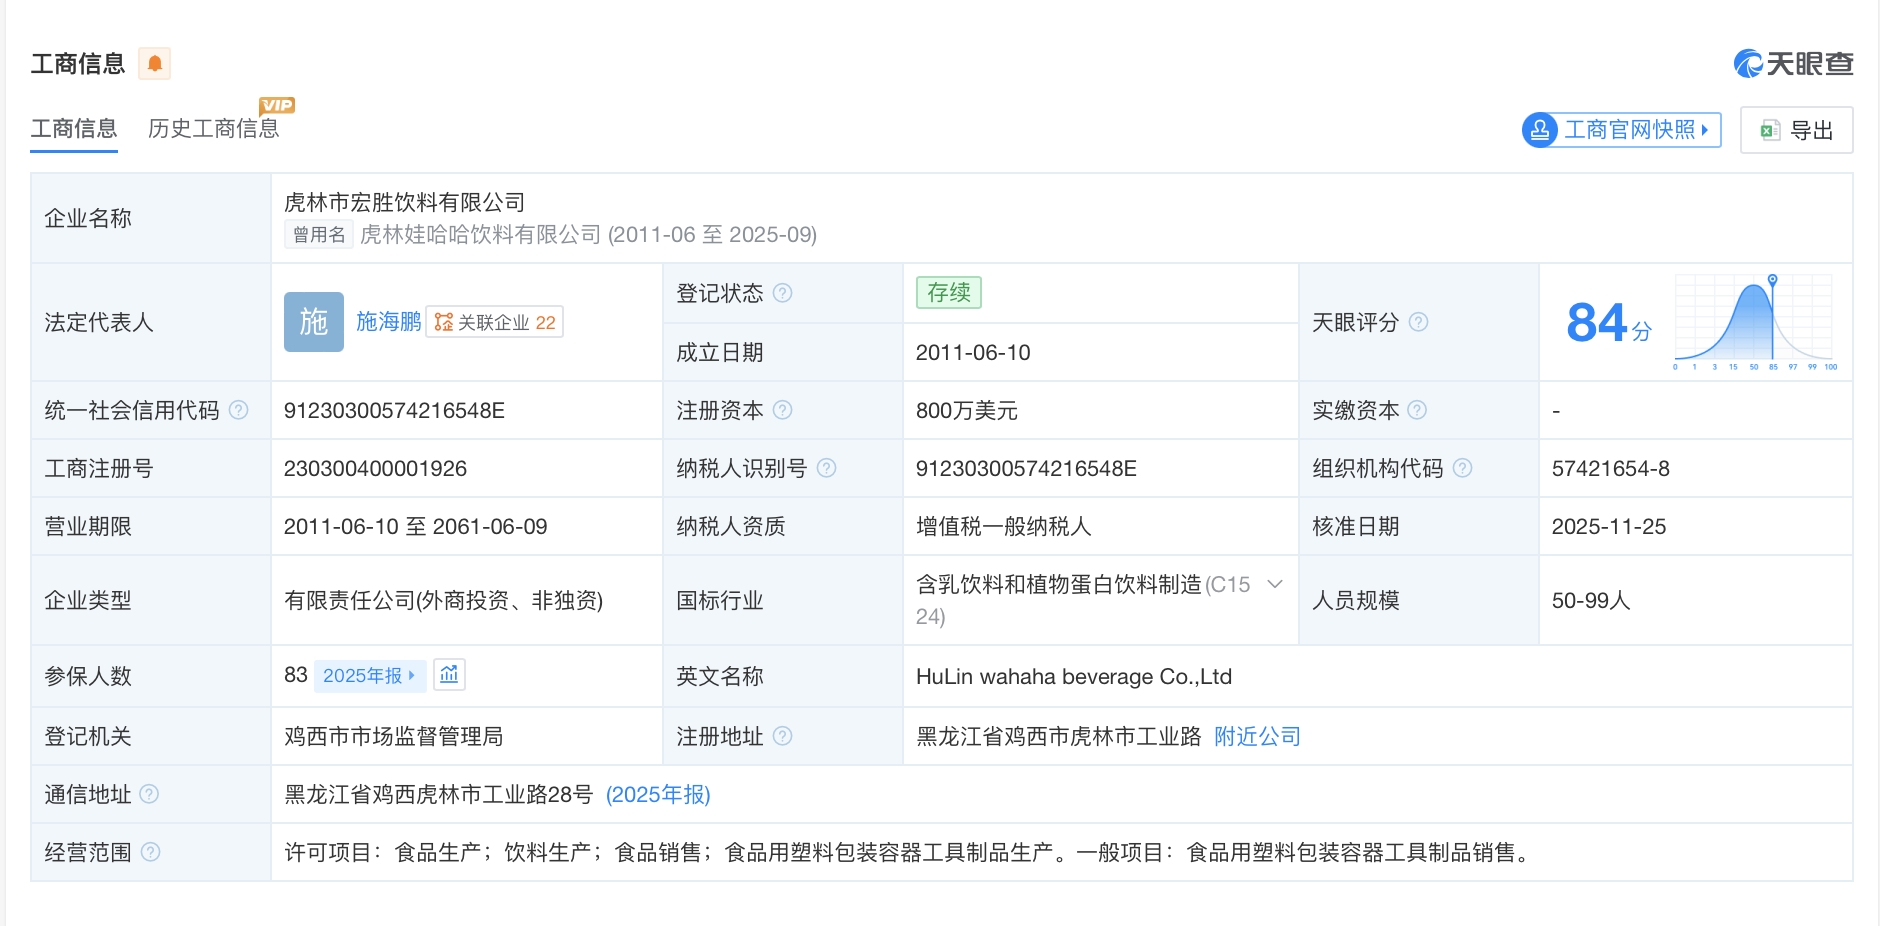Click the help icon beside 统一社会信用代码
The width and height of the screenshot is (1880, 926).
point(239,410)
